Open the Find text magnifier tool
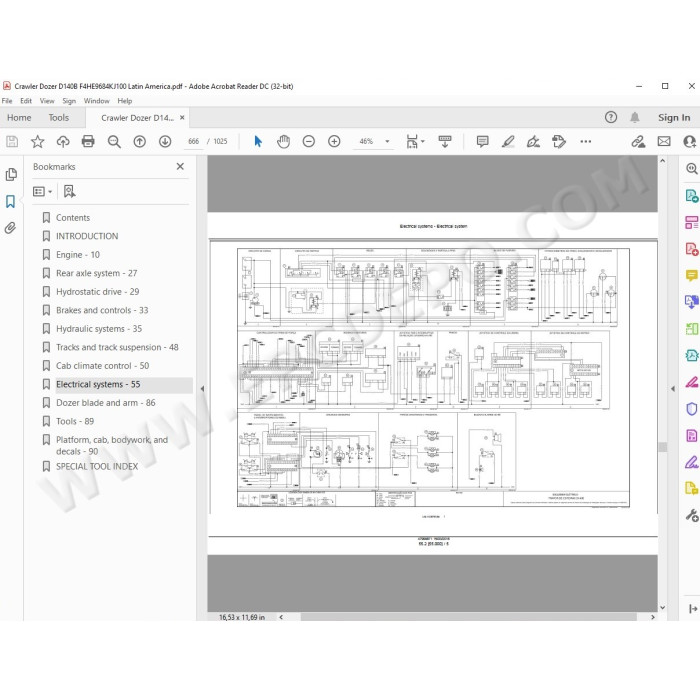 click(x=114, y=142)
